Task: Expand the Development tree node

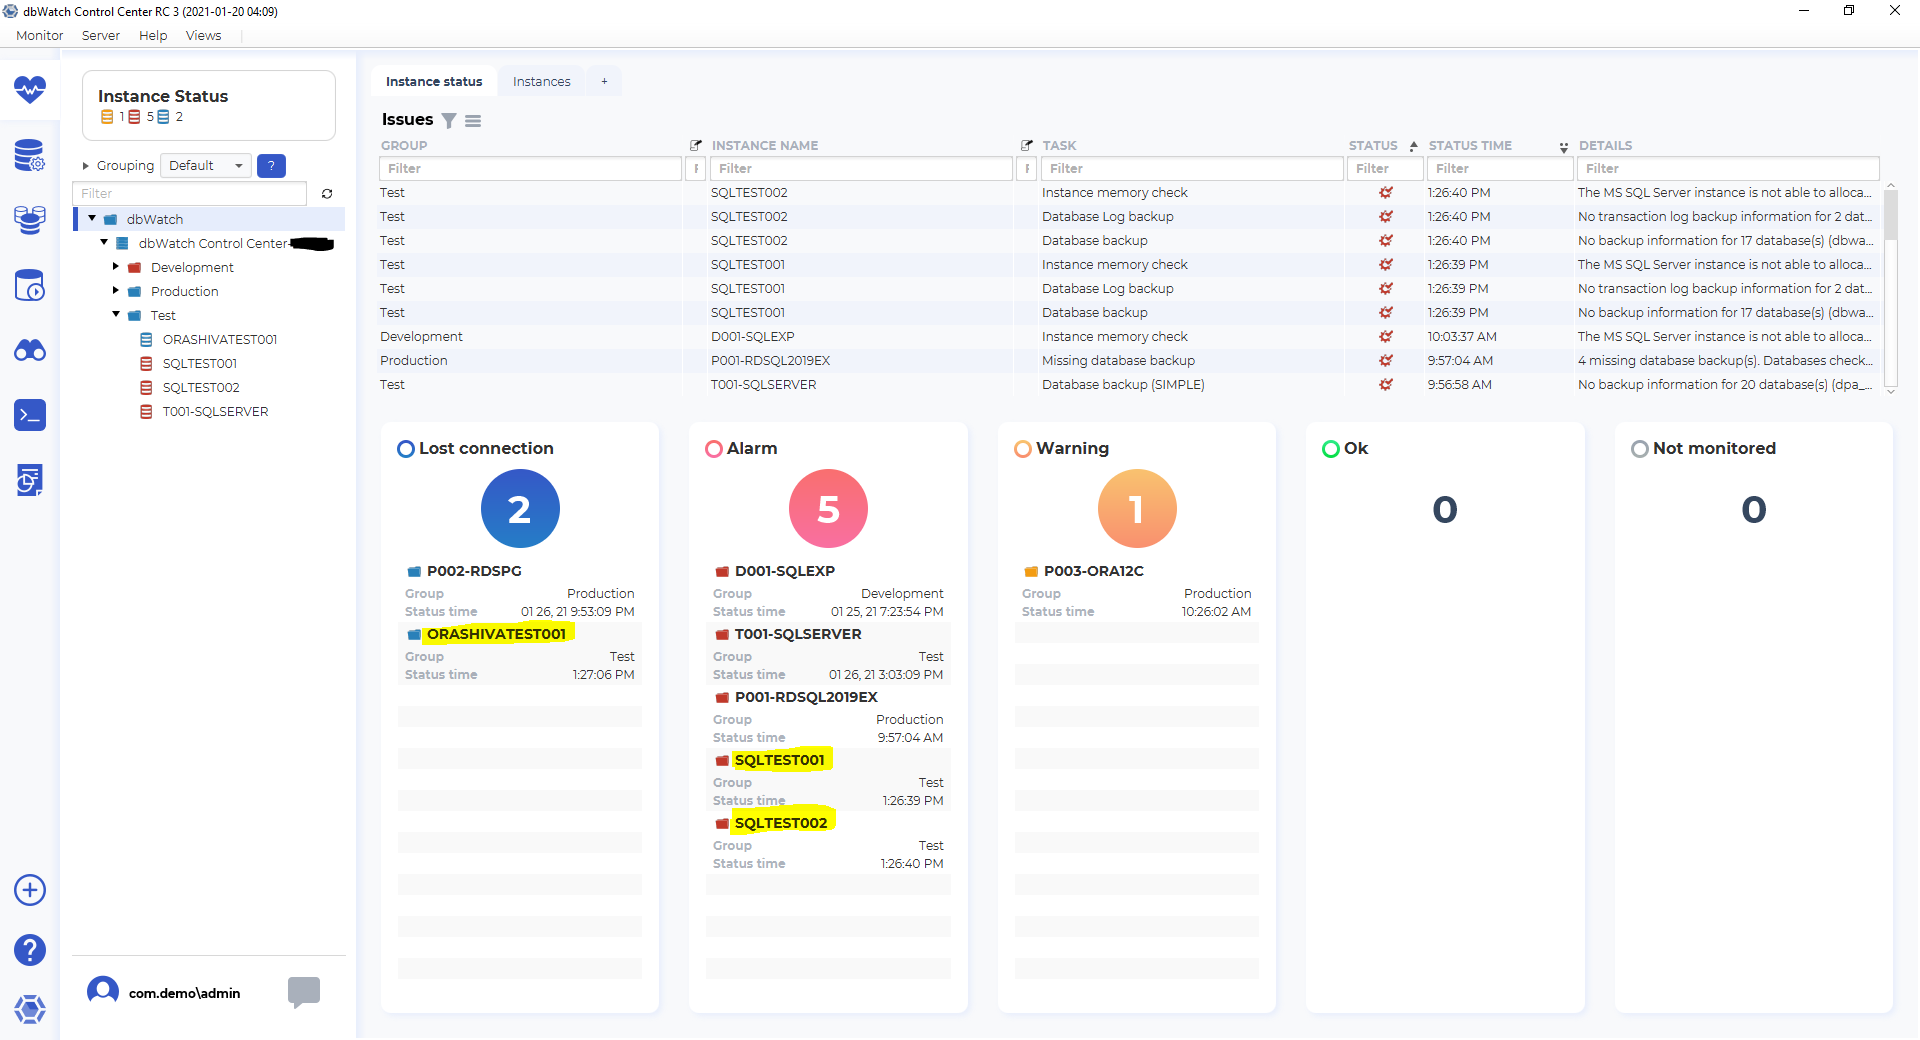Action: point(116,267)
